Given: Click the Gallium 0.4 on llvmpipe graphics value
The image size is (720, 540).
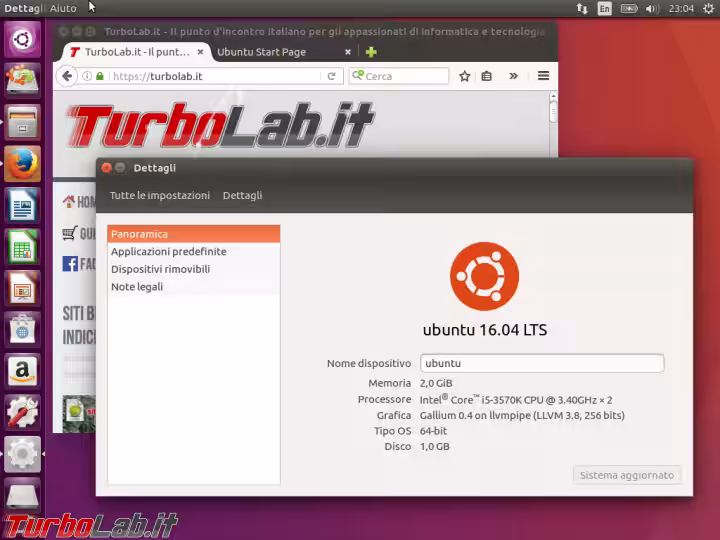Looking at the screenshot, I should pos(522,416).
